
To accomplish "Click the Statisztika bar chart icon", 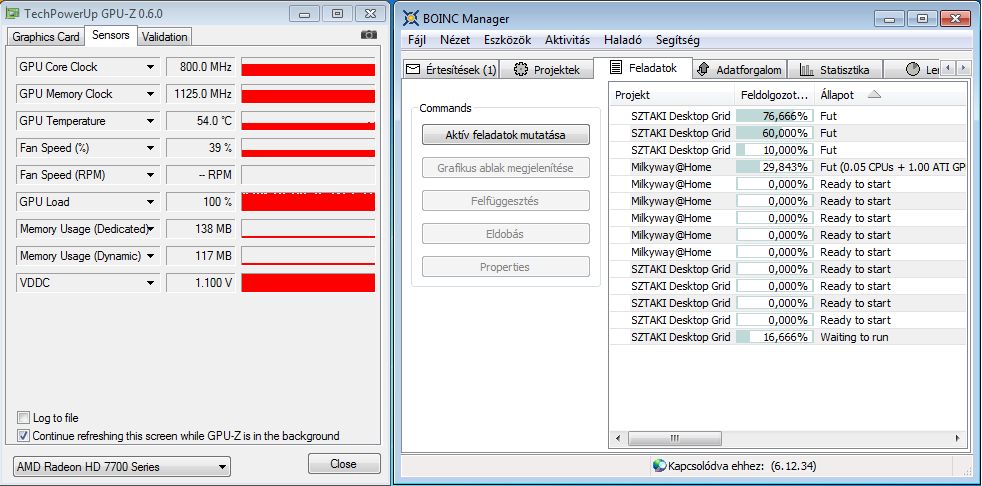I will (x=807, y=70).
